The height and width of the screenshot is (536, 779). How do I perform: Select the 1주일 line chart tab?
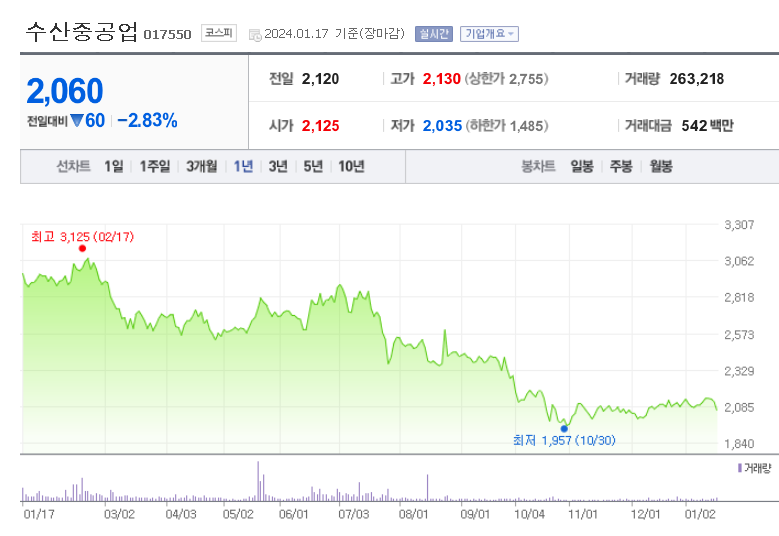[x=155, y=166]
